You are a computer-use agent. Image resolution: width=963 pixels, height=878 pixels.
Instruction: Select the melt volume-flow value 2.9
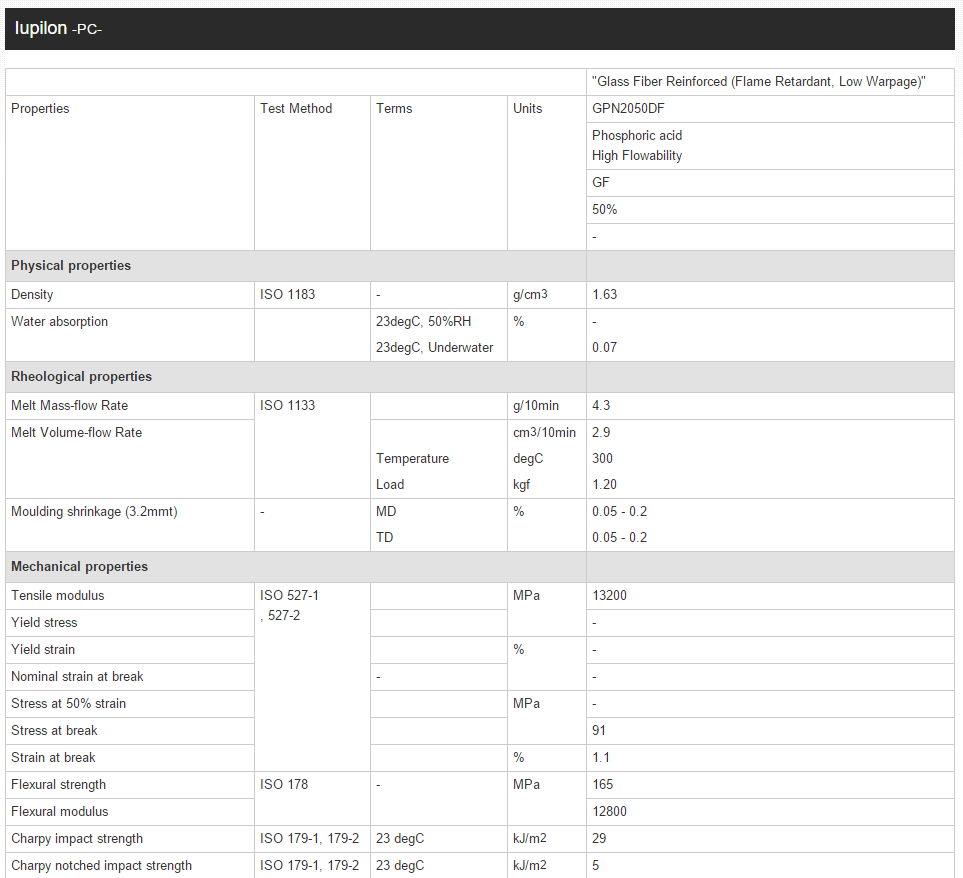coord(601,433)
